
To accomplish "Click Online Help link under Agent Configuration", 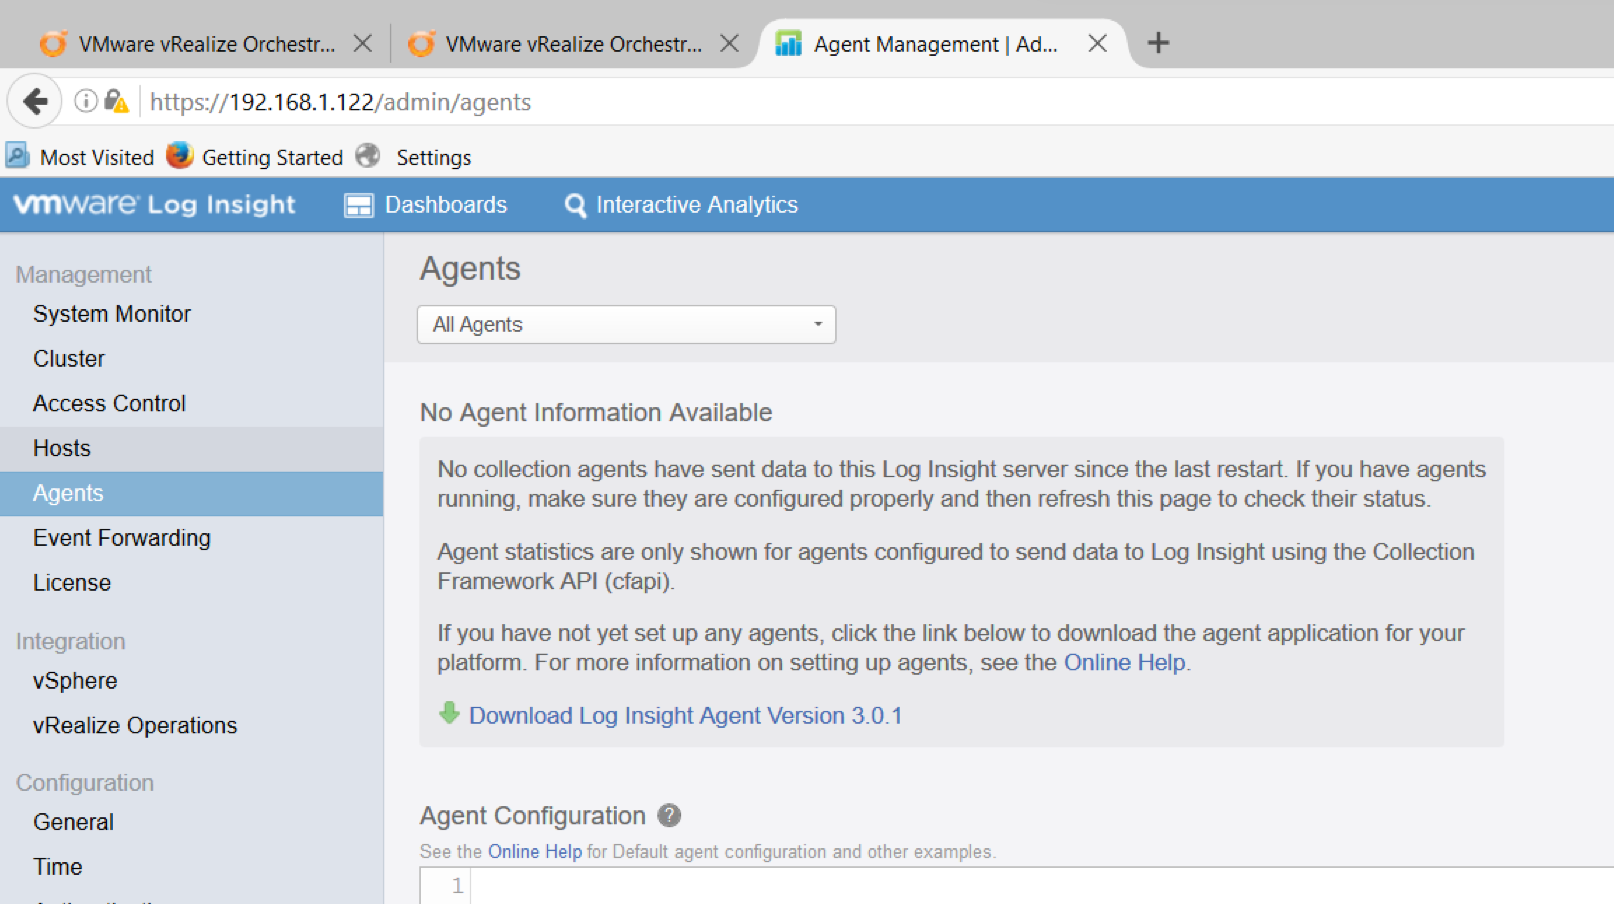I will [x=535, y=852].
